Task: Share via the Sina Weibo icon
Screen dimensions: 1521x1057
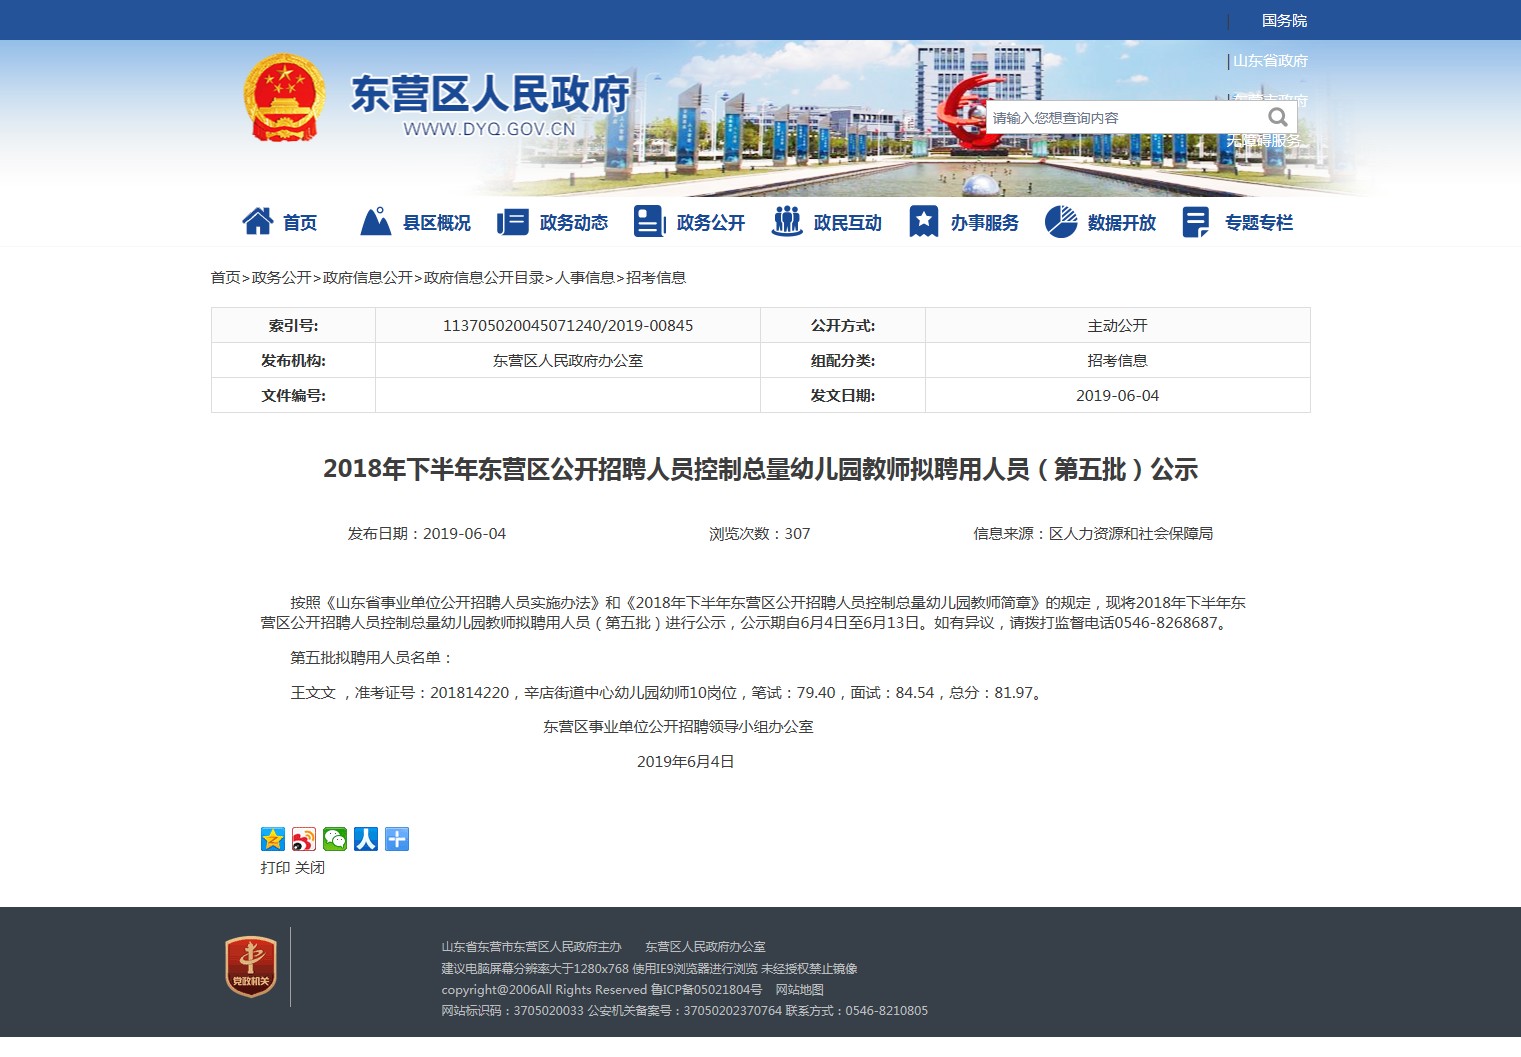Action: click(x=304, y=839)
